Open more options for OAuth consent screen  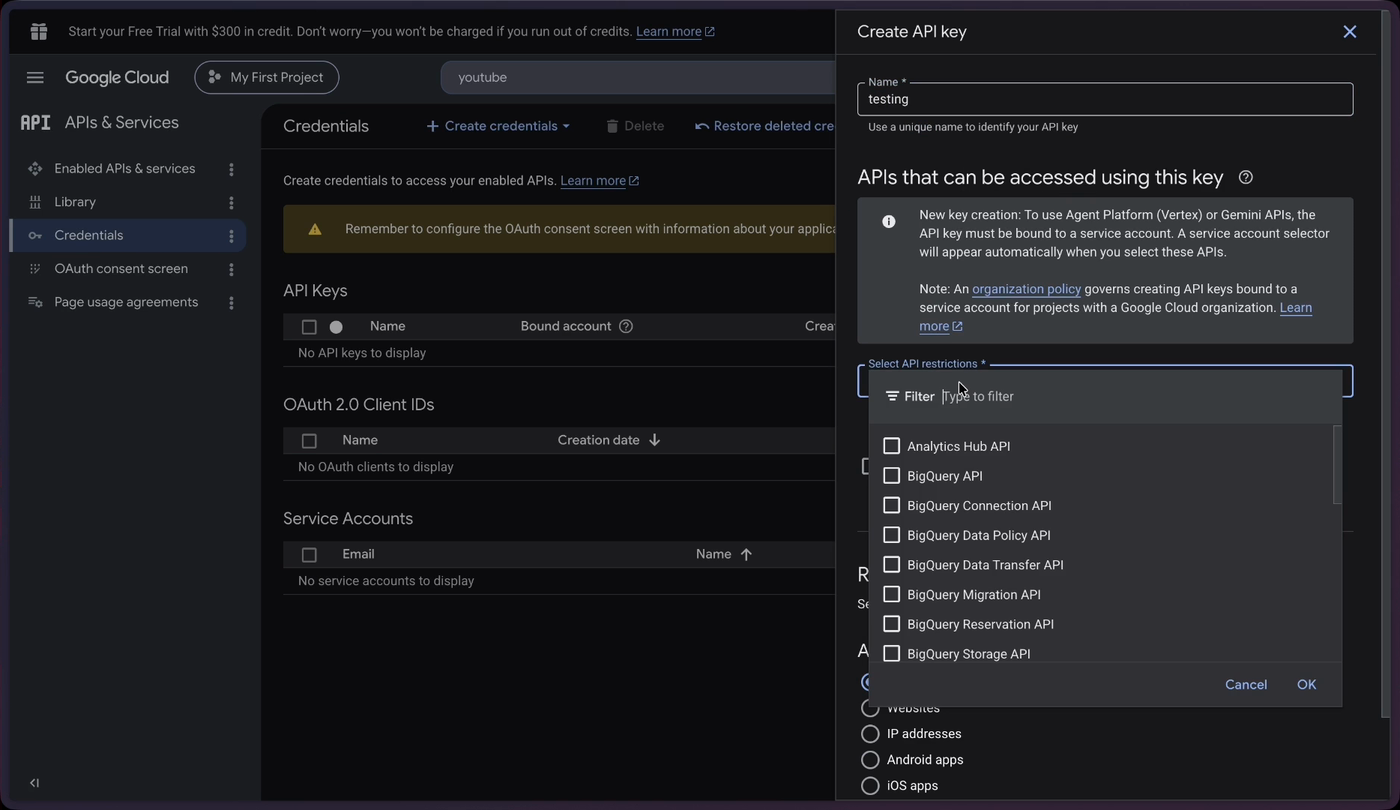(231, 269)
